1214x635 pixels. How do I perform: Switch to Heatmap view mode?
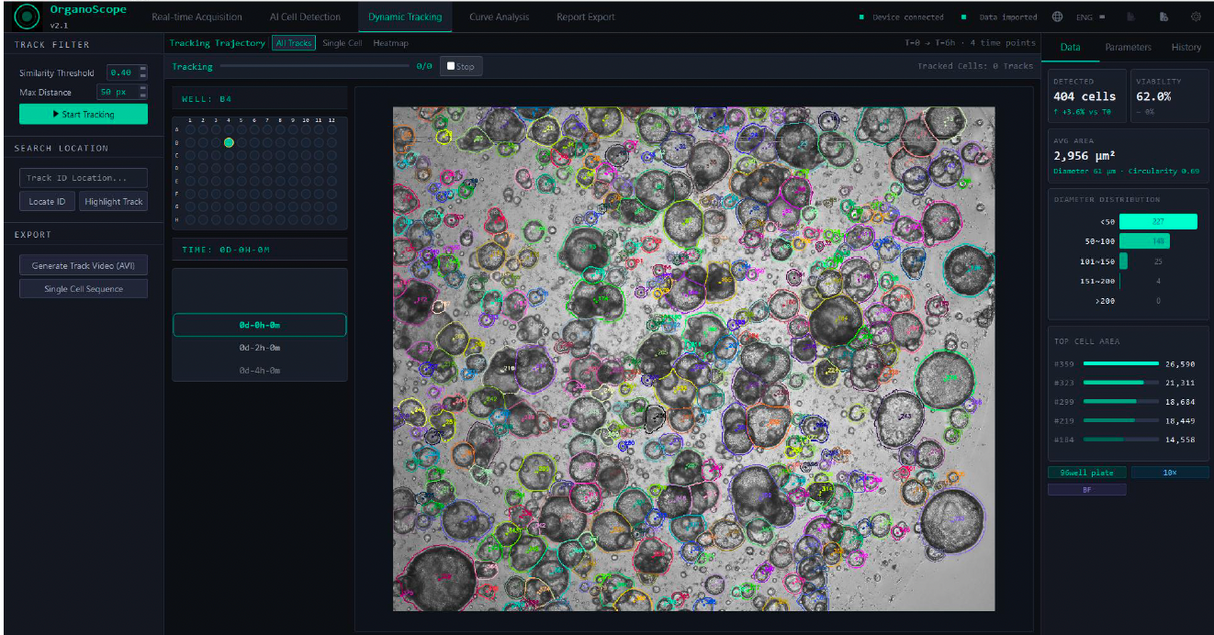coord(390,43)
